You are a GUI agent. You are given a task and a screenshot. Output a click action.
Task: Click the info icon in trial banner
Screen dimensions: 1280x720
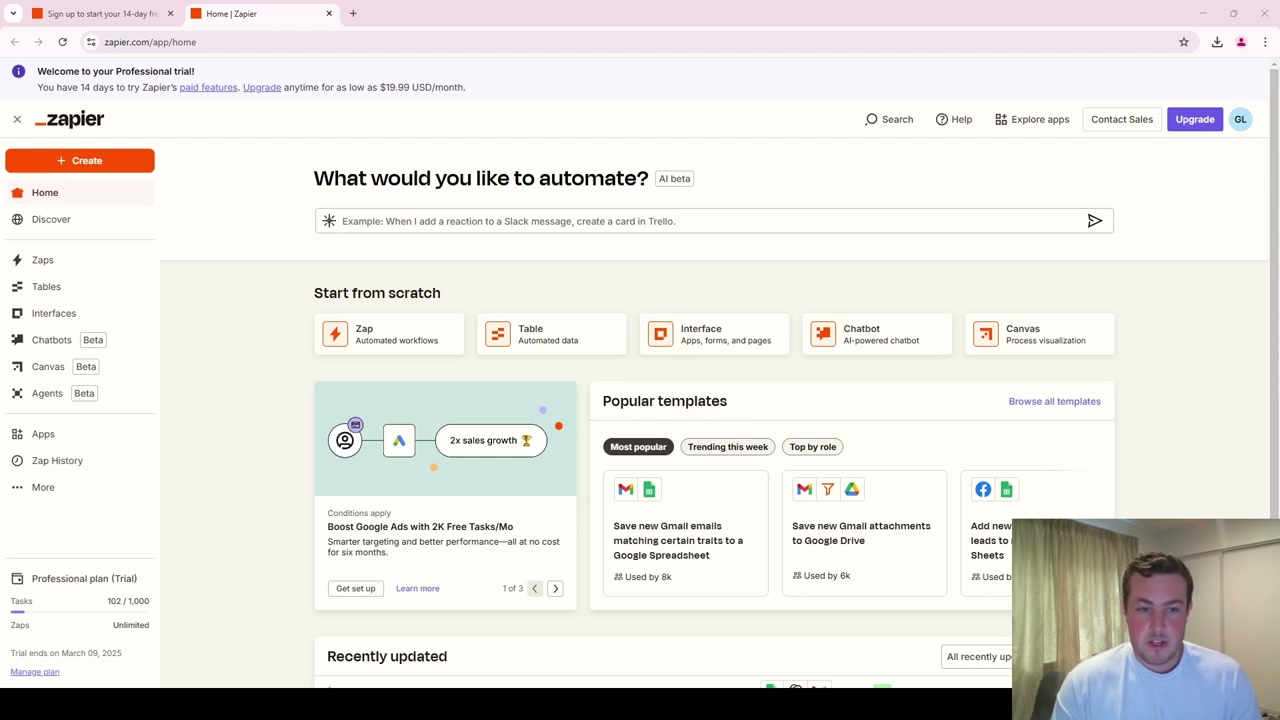(x=18, y=71)
